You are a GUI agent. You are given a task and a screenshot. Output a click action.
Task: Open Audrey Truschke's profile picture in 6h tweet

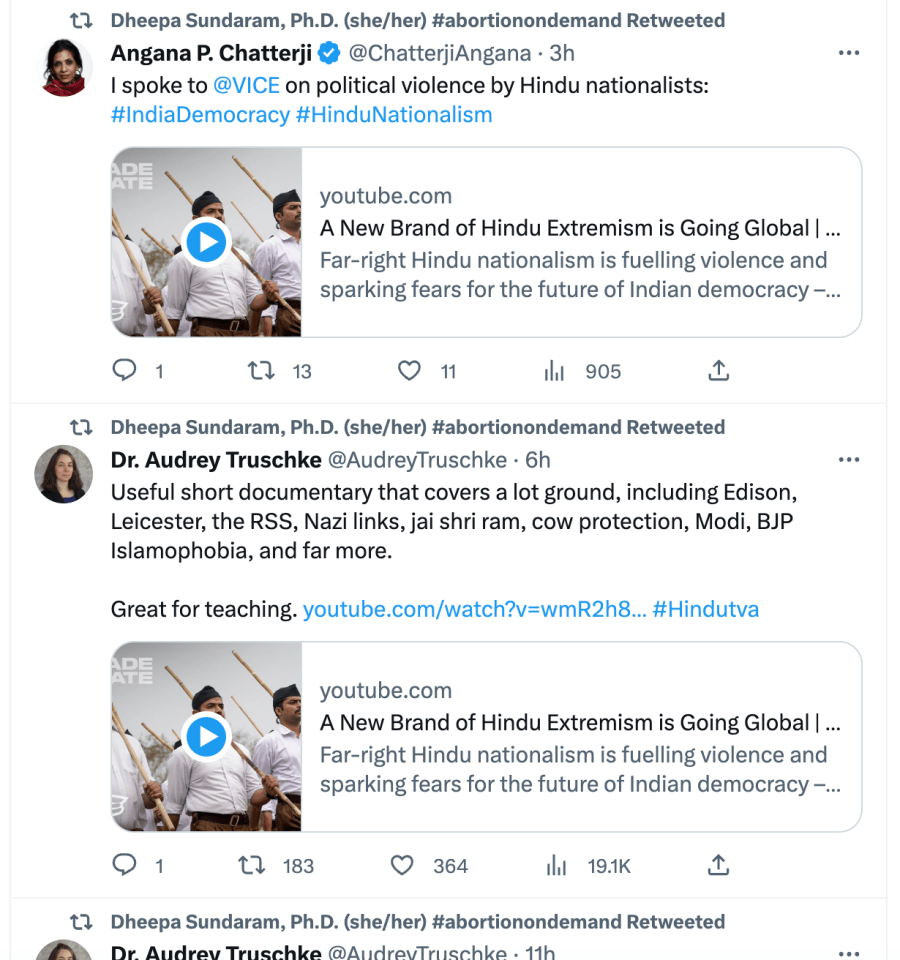coord(63,474)
